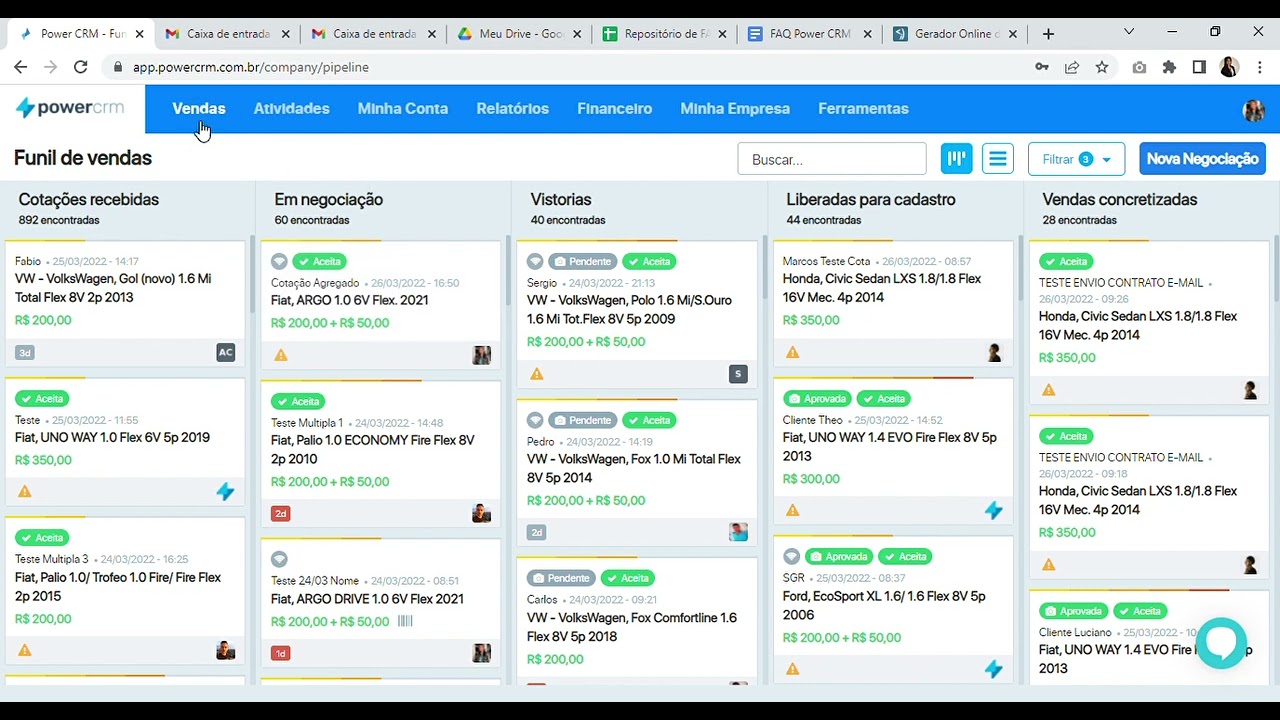Click avatar on Pedro Fox card
This screenshot has width=1280, height=720.
point(738,532)
